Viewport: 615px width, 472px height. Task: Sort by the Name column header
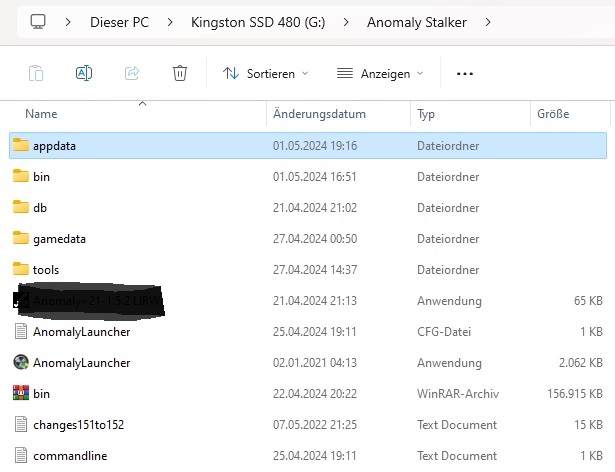pos(41,114)
